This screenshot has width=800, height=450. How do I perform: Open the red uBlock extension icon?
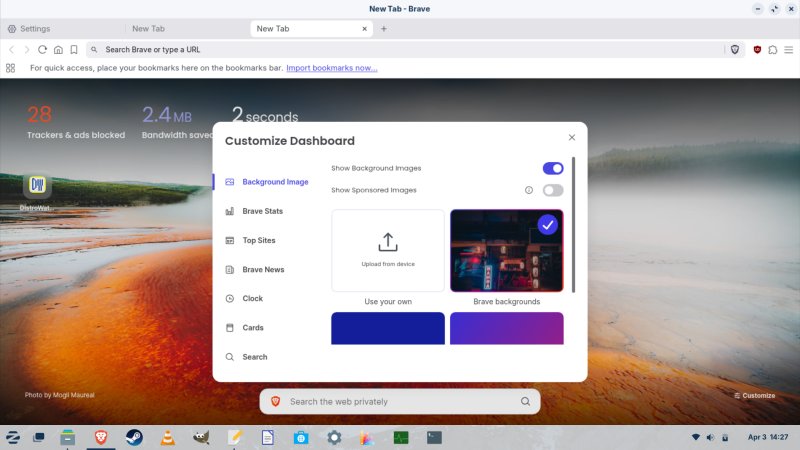pyautogui.click(x=757, y=49)
